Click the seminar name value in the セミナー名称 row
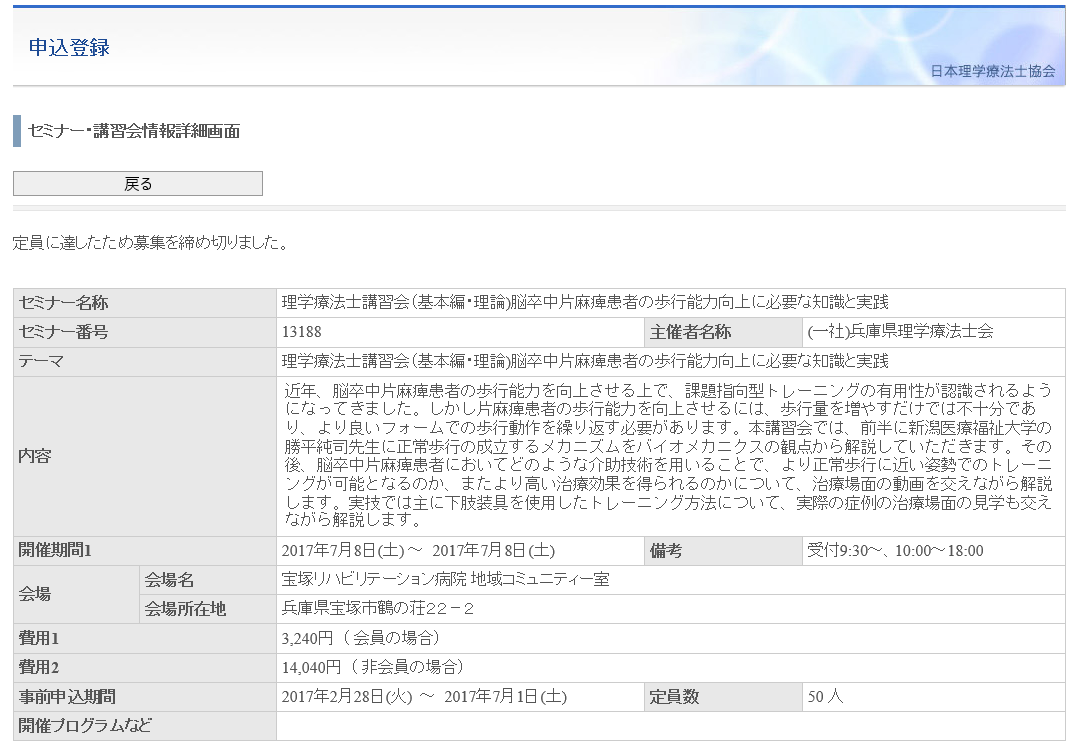 pyautogui.click(x=585, y=302)
